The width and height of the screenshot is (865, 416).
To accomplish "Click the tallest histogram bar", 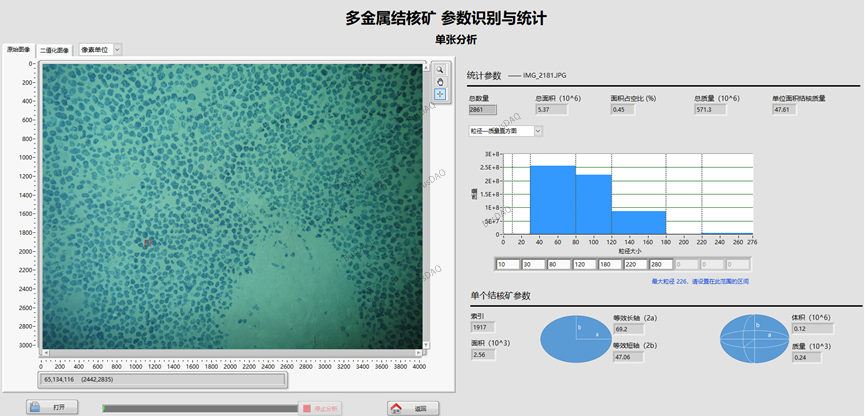I will point(552,200).
